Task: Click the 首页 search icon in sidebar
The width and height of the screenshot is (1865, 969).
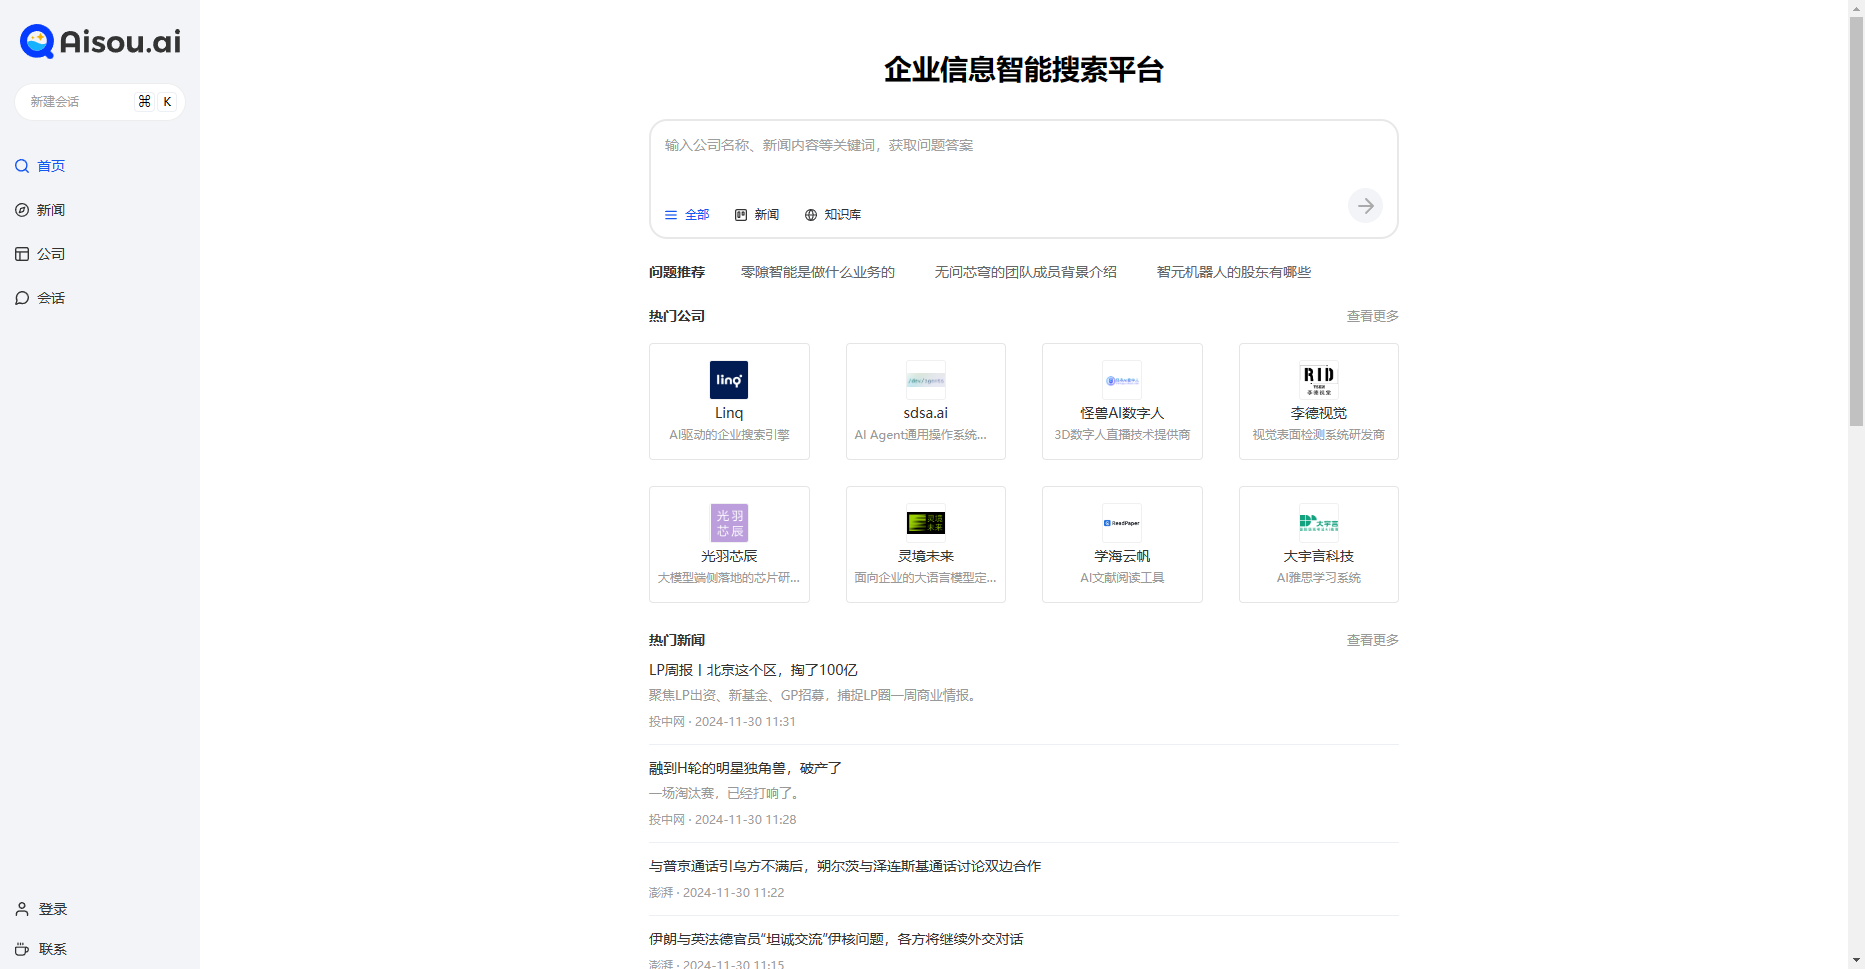Action: [x=22, y=166]
